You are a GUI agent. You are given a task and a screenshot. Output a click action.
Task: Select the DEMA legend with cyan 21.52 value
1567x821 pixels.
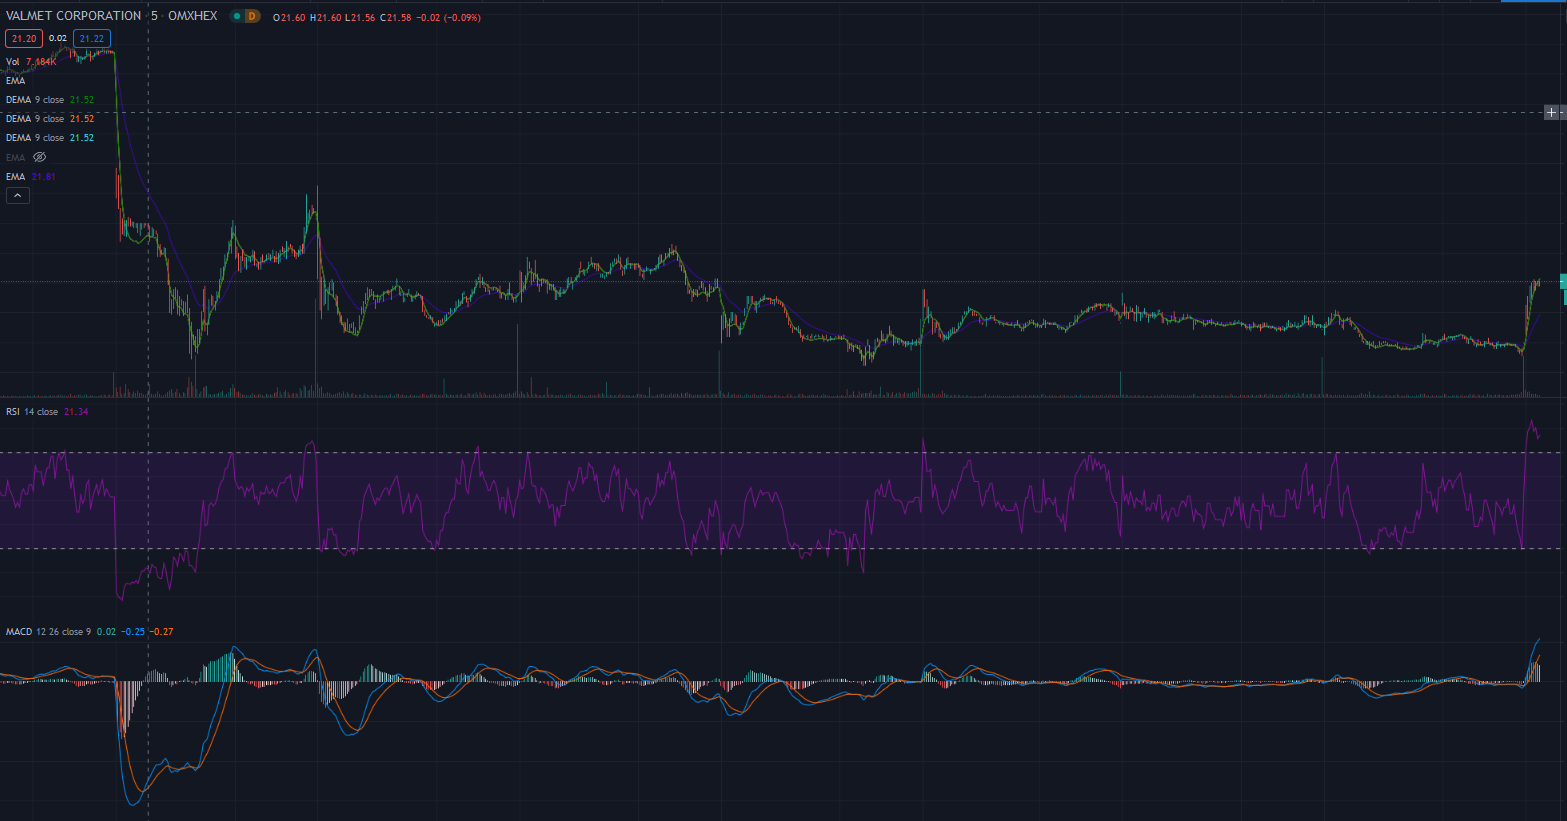(x=50, y=138)
